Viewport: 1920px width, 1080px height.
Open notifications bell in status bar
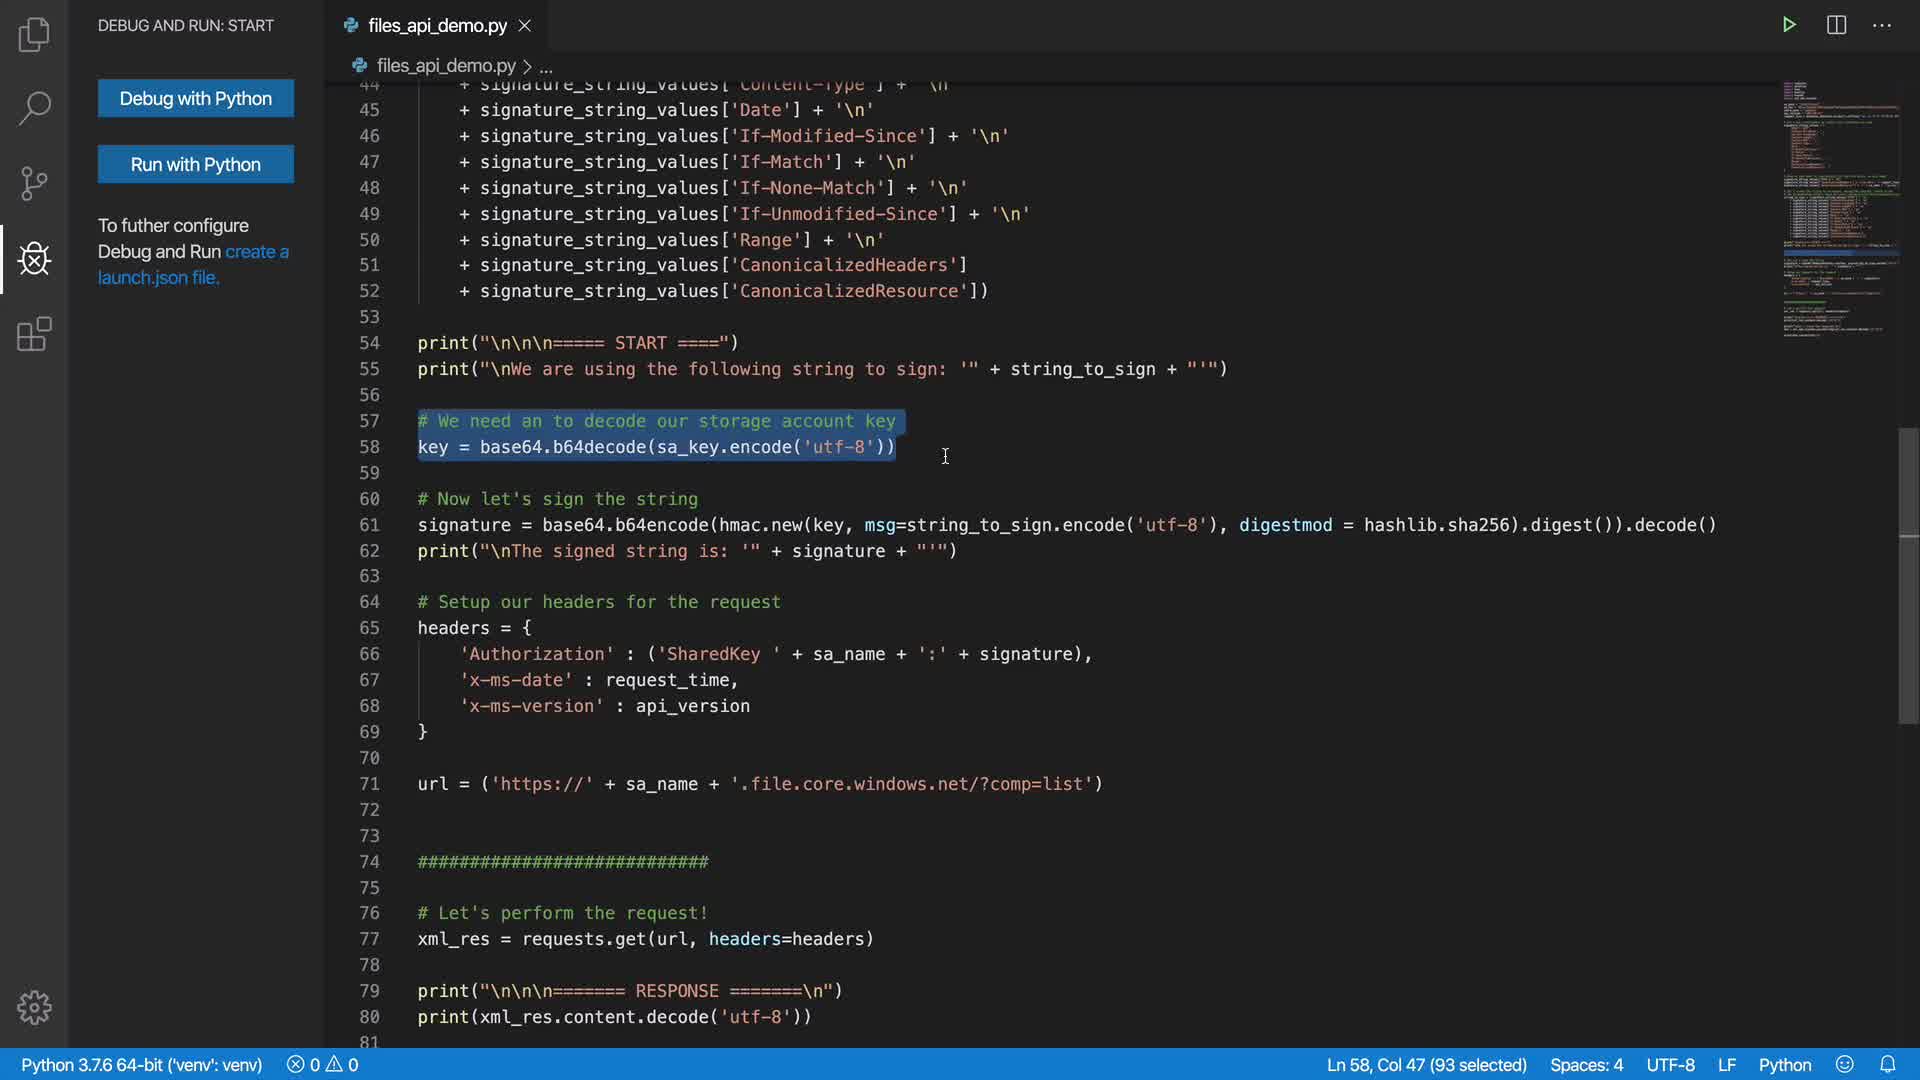1888,1064
